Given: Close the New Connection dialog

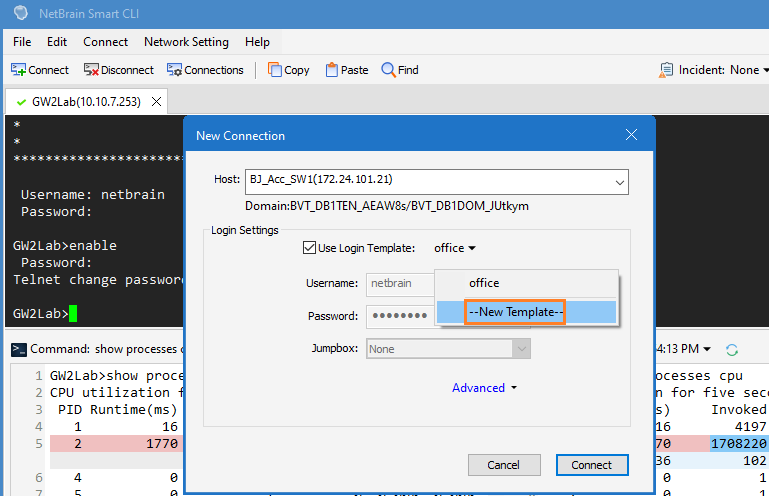Looking at the screenshot, I should [631, 135].
